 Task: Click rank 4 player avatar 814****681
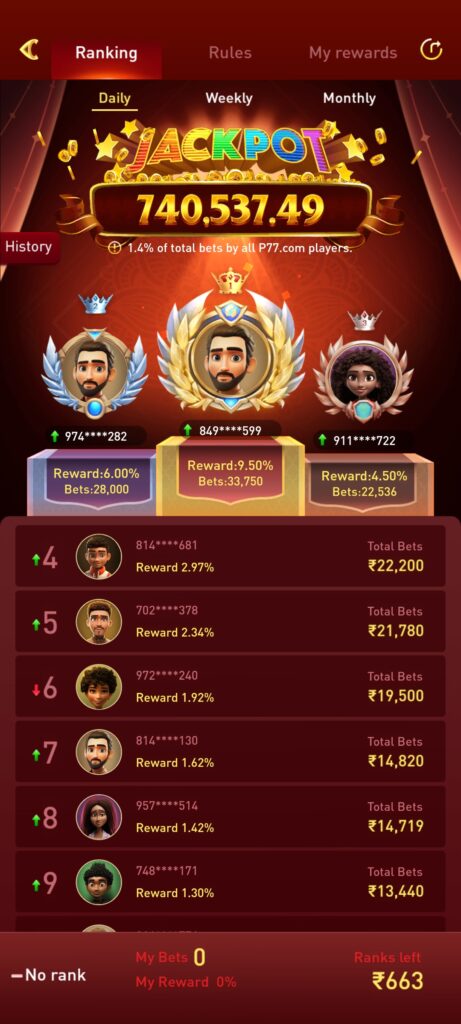(99, 556)
